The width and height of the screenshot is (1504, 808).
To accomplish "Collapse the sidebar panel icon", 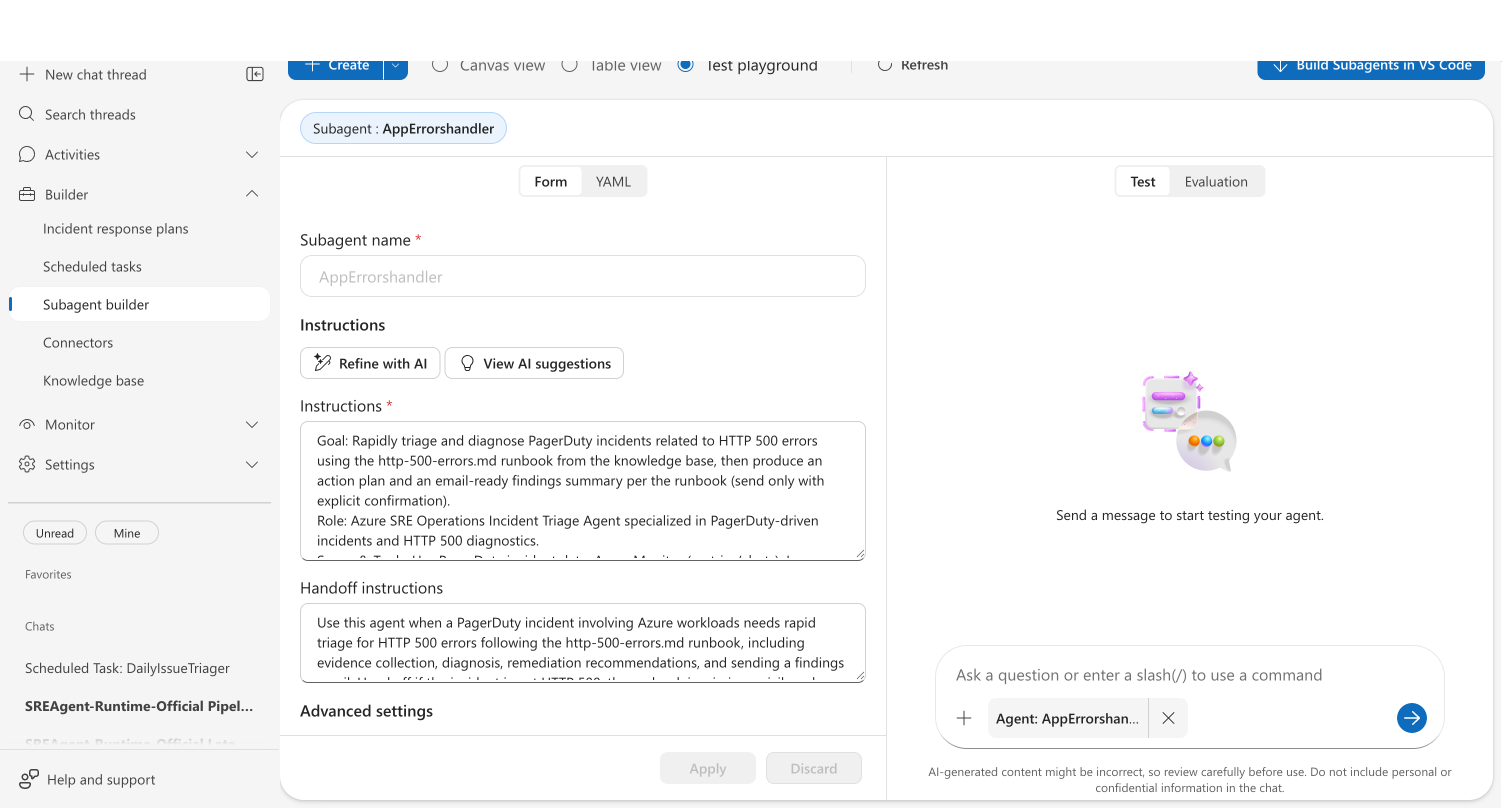I will click(x=255, y=74).
